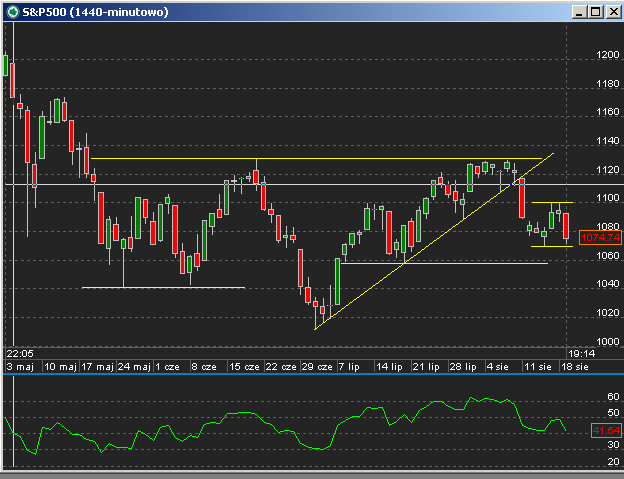
Task: Select the short yellow line near 1068
Action: [x=552, y=247]
